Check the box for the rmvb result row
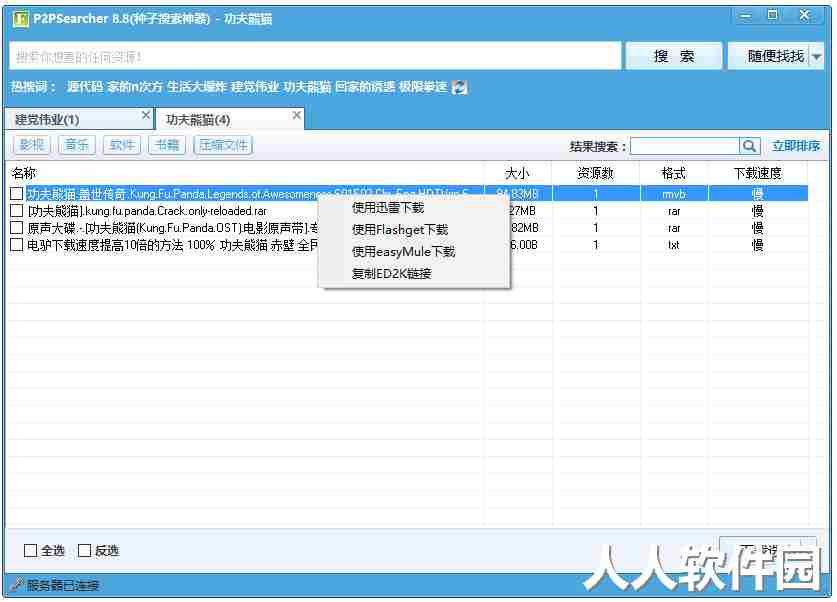 [x=17, y=193]
